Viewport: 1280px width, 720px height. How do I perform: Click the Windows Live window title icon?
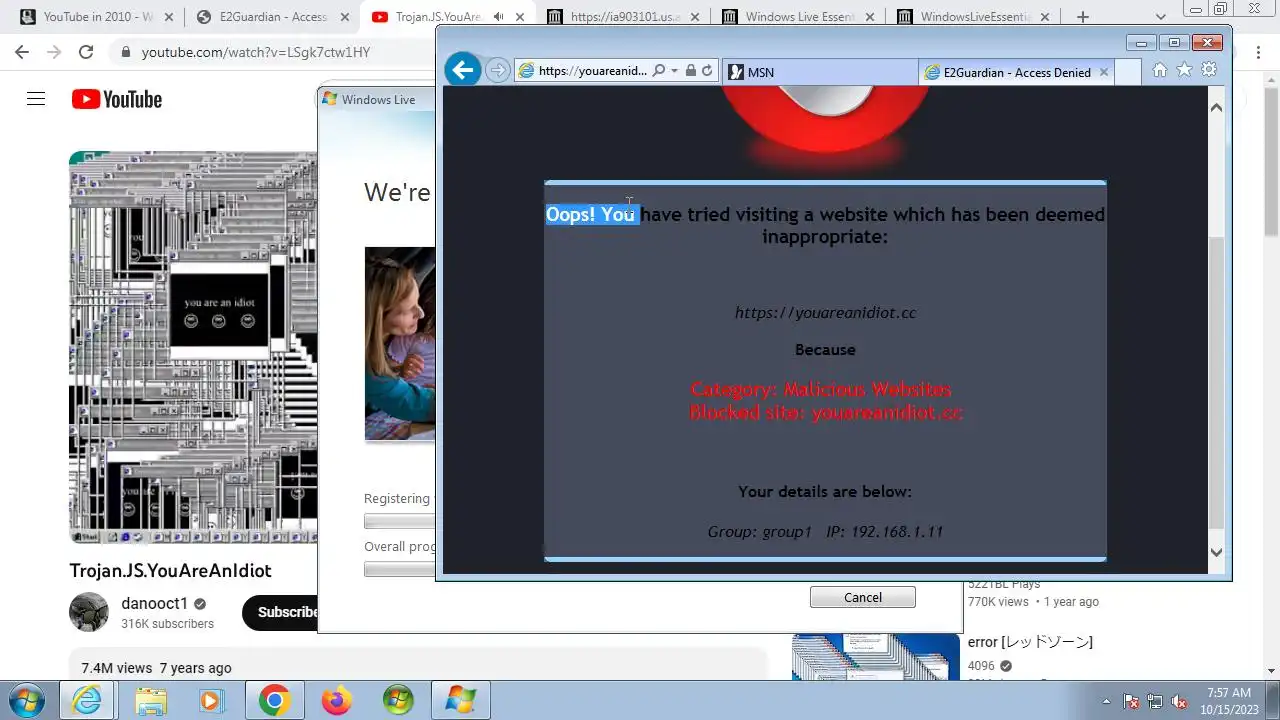[329, 99]
